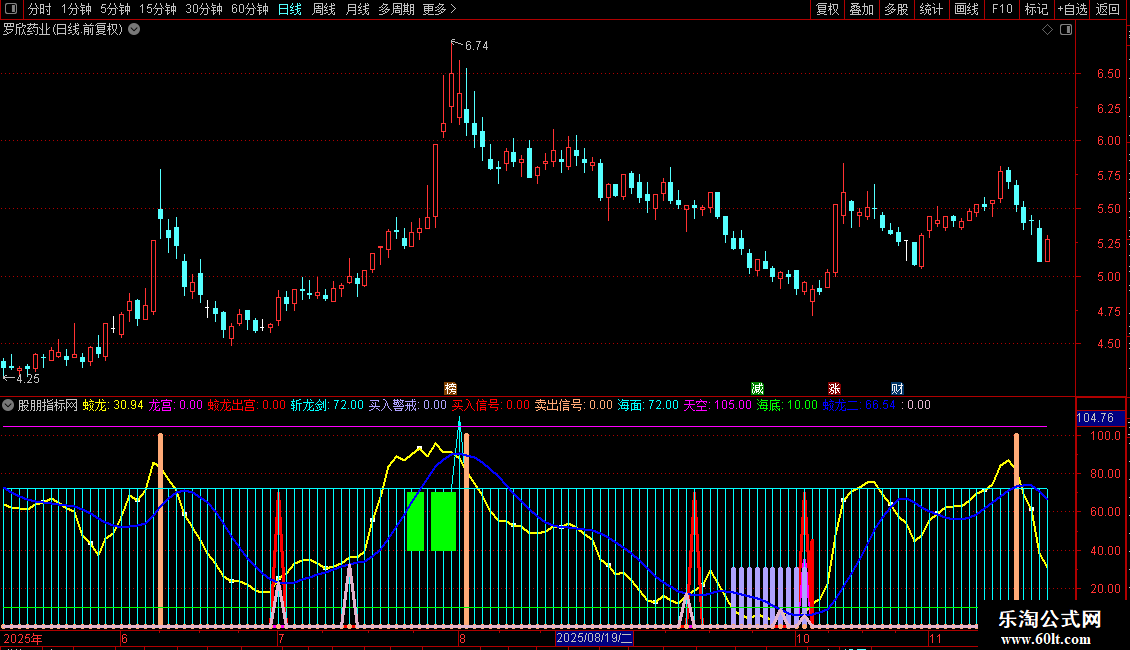This screenshot has width=1130, height=650.
Task: Switch to the 月线 monthly tab
Action: [357, 9]
